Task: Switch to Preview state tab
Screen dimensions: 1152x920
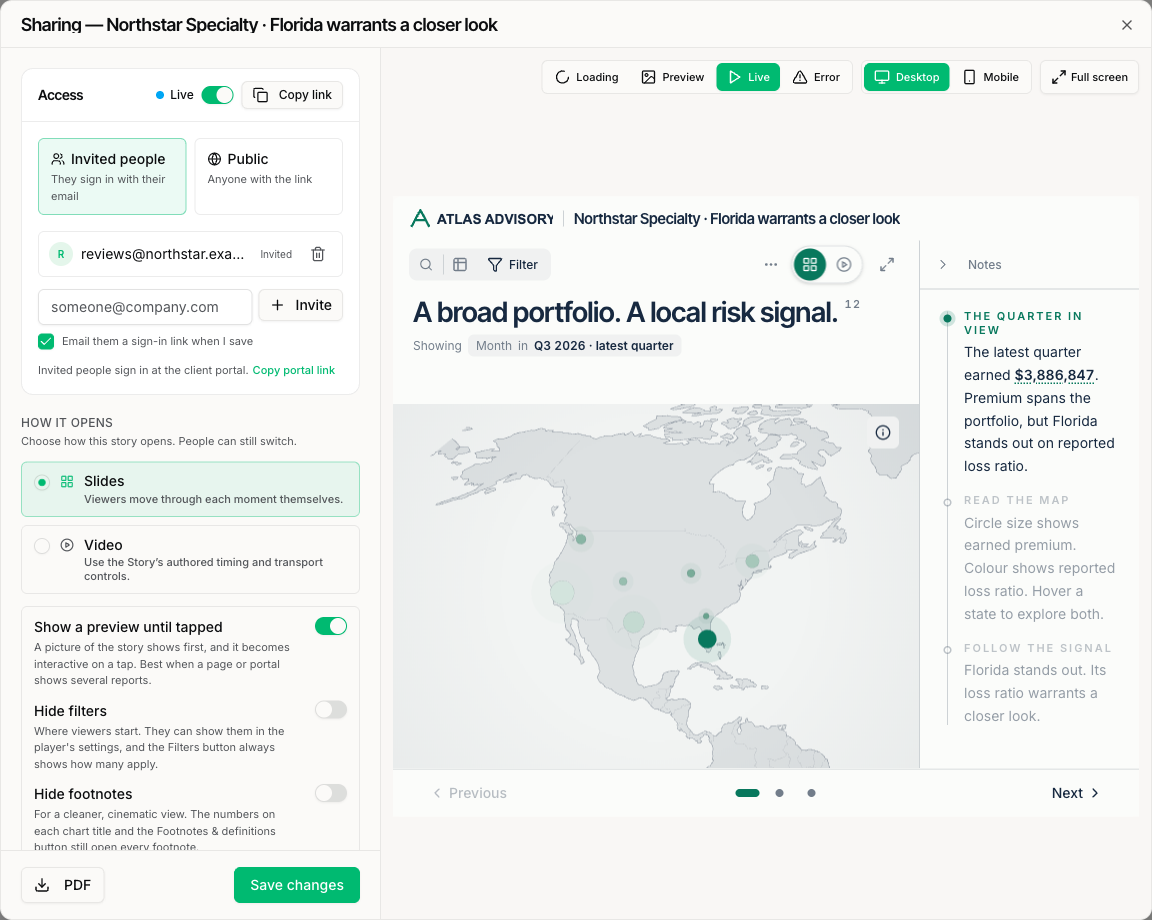Action: tap(673, 77)
